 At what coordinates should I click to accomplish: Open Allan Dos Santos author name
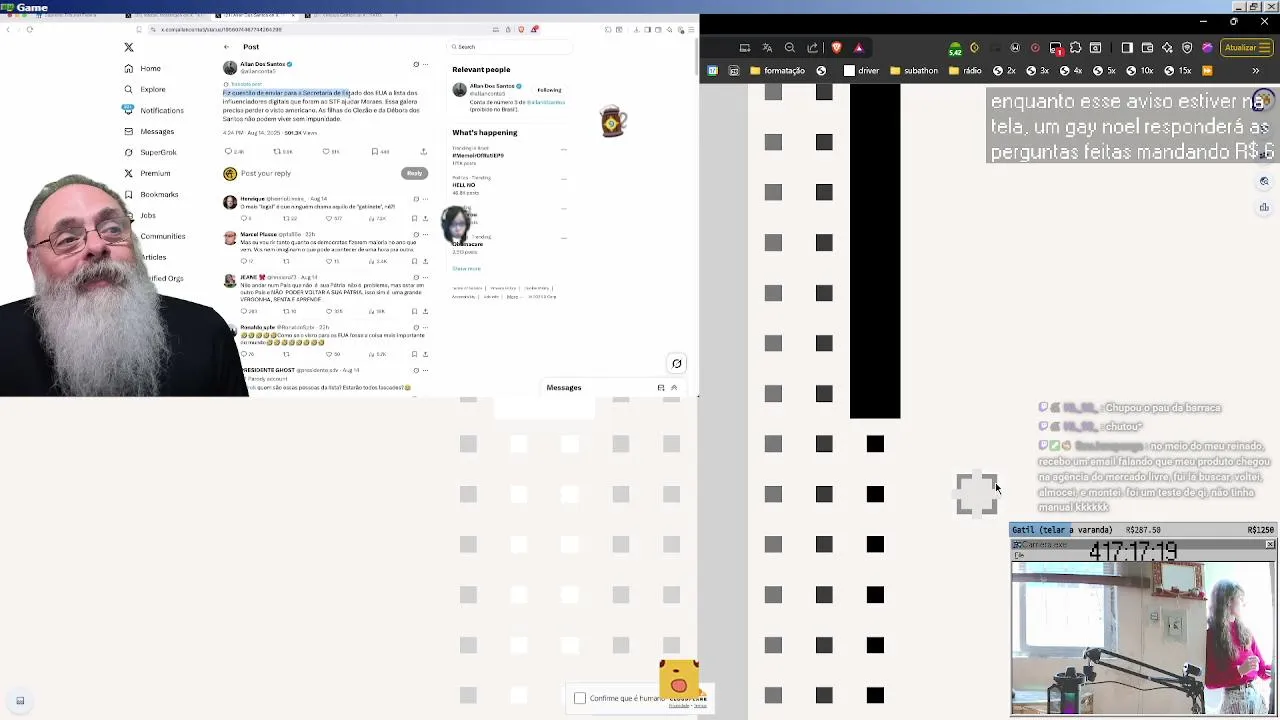tap(263, 64)
